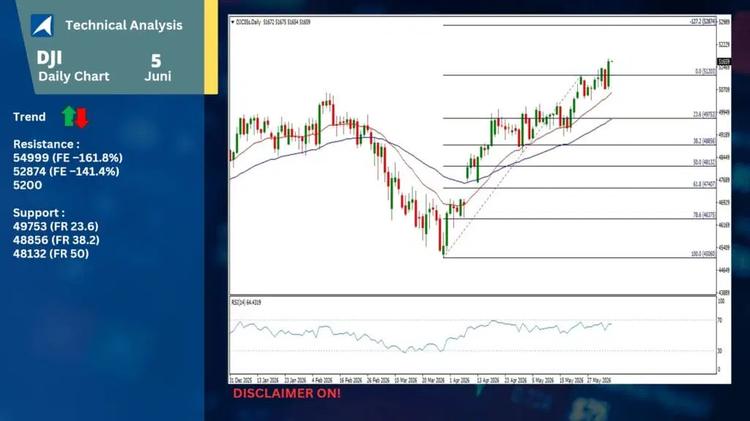Click support level 48132 (FR 50)
750x421 pixels.
click(x=51, y=254)
